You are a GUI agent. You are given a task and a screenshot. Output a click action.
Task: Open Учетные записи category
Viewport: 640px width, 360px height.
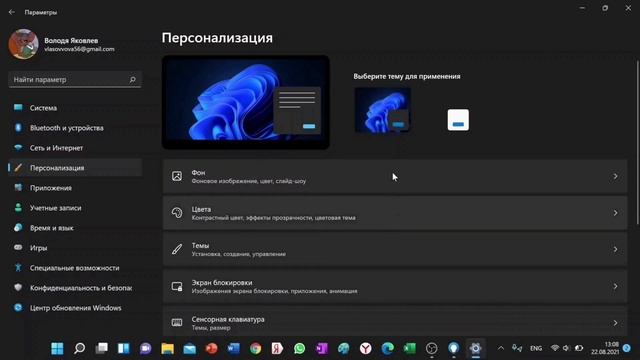coord(75,208)
